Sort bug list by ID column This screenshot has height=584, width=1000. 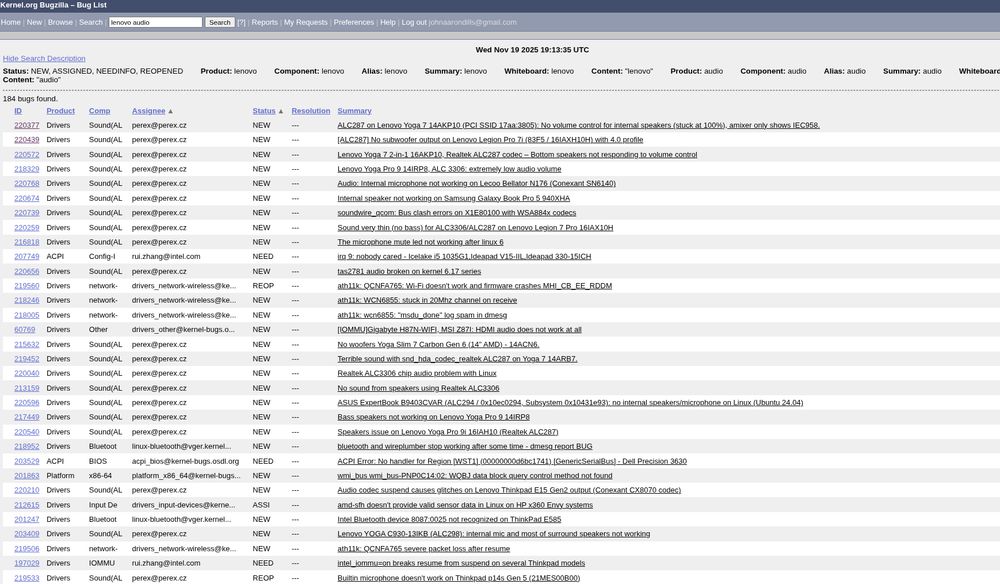18,111
